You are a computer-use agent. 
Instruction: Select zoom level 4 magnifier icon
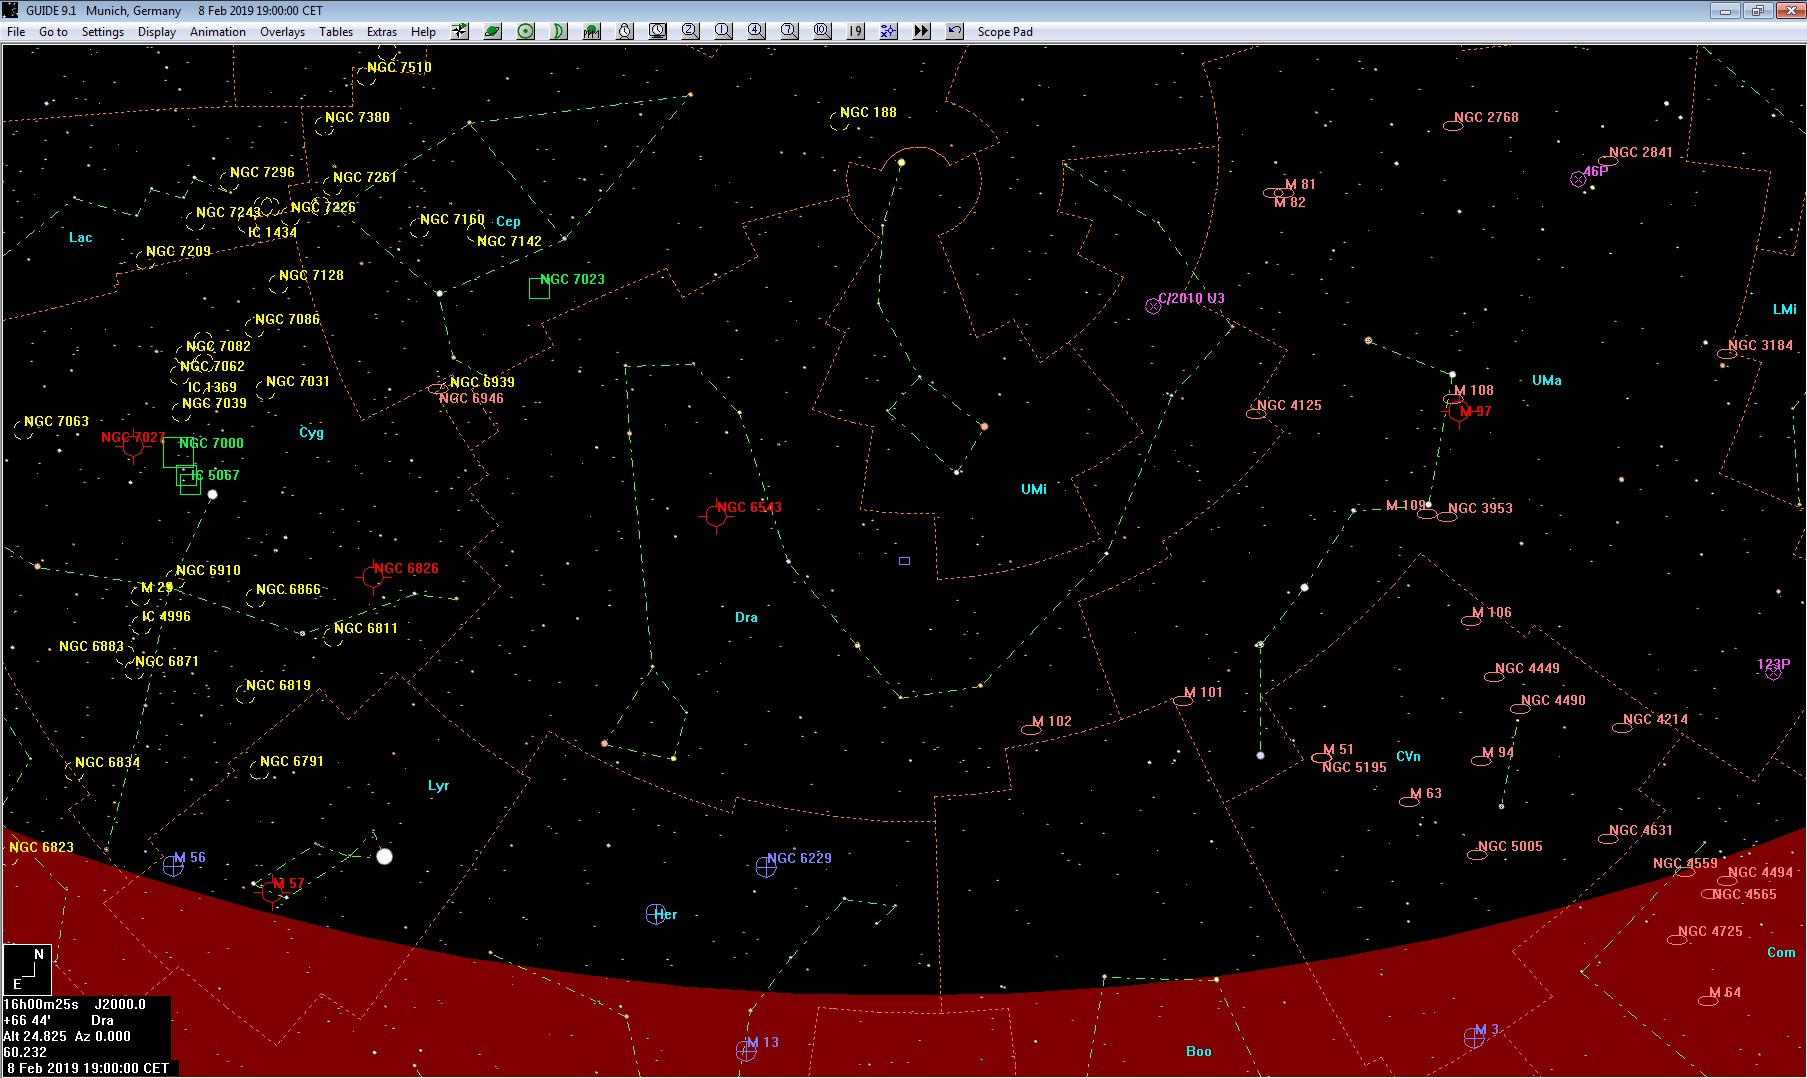pos(757,31)
